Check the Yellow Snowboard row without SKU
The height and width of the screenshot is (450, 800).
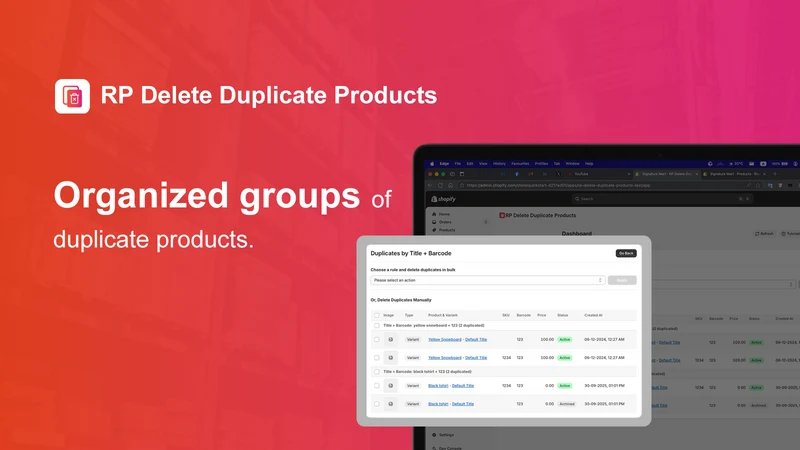[377, 339]
